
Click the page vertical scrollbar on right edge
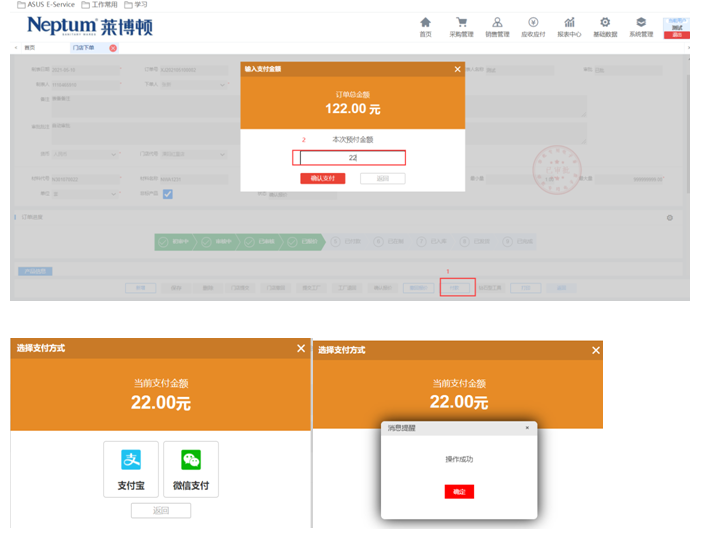click(688, 134)
